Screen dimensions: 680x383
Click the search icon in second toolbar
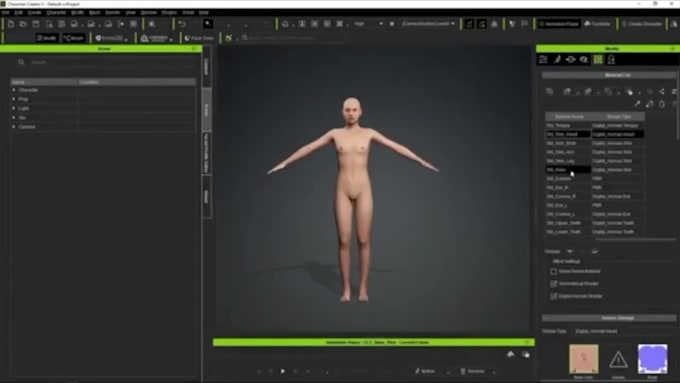(245, 38)
